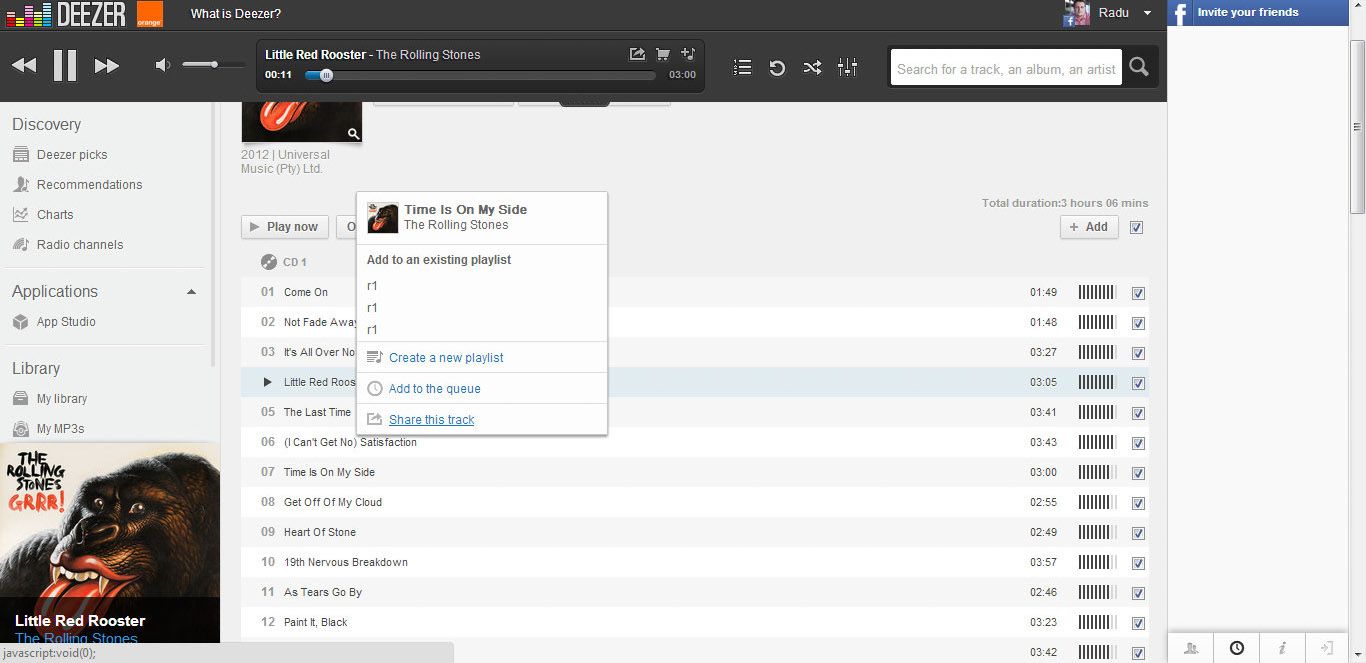
Task: Click the search magnifier button
Action: click(x=1138, y=68)
